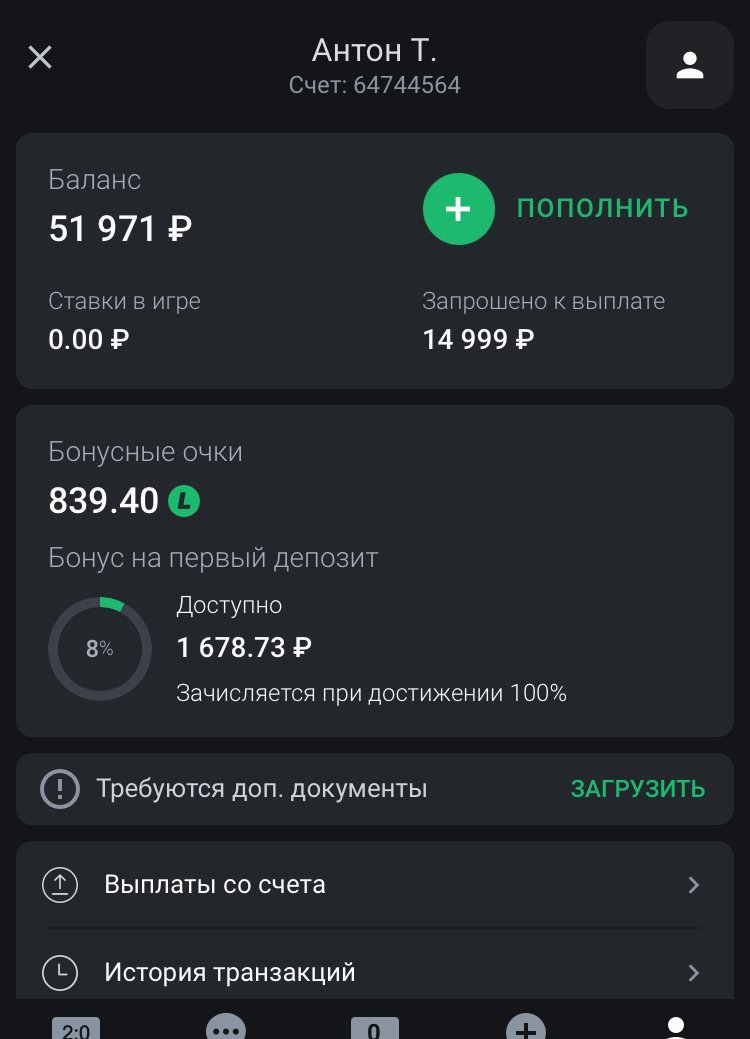Click ЗАГРУЗИТЬ to upload documents
Viewport: 750px width, 1039px height.
637,789
